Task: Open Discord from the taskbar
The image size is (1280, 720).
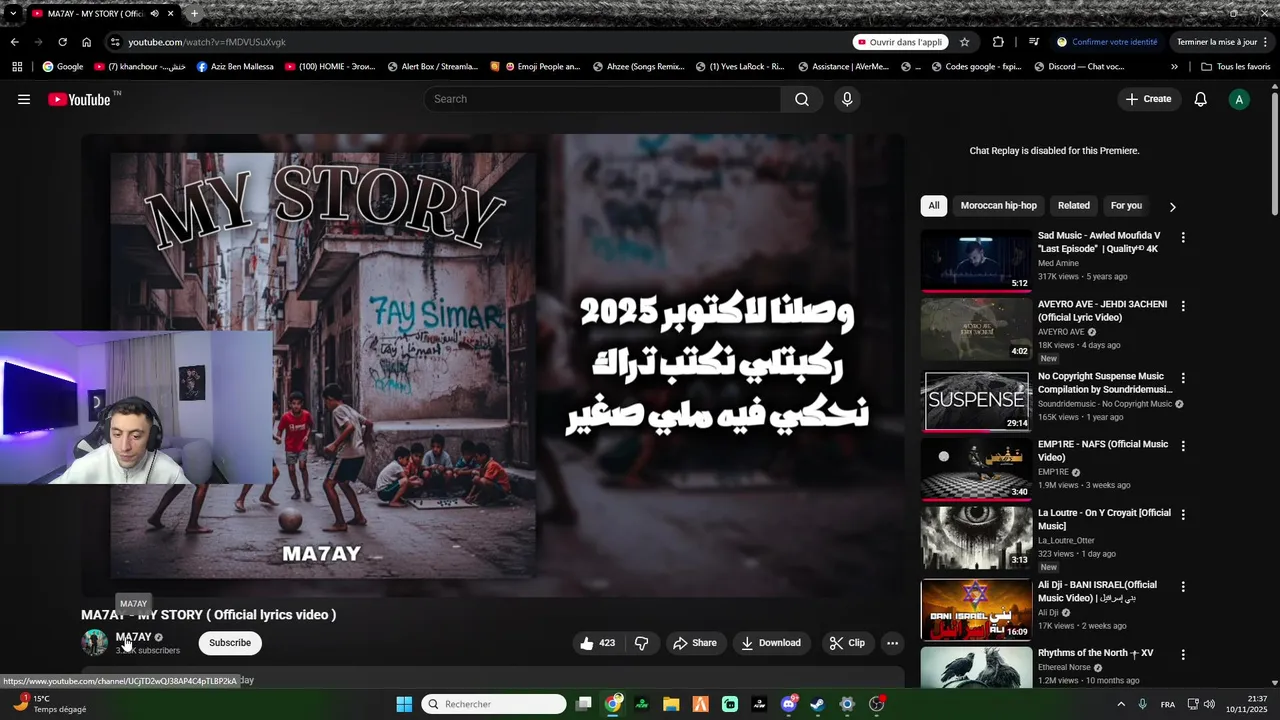Action: (x=788, y=704)
